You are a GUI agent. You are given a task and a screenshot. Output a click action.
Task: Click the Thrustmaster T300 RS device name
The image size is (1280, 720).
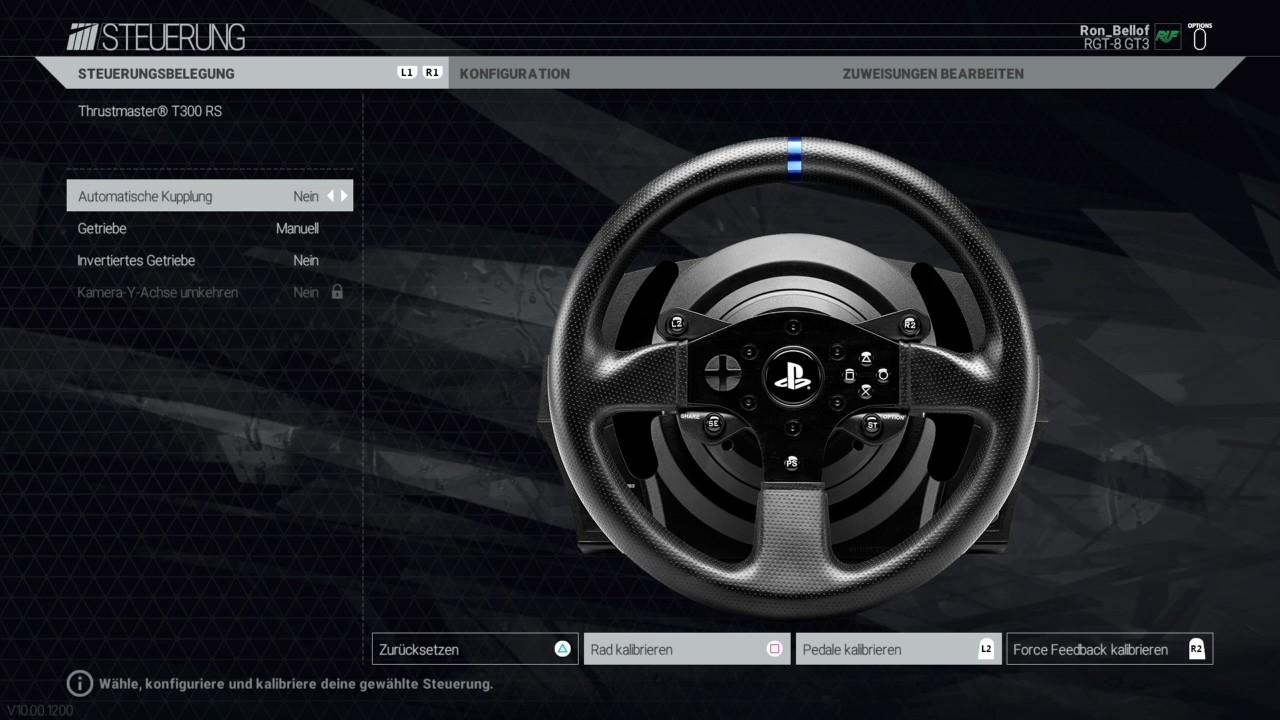(x=150, y=111)
